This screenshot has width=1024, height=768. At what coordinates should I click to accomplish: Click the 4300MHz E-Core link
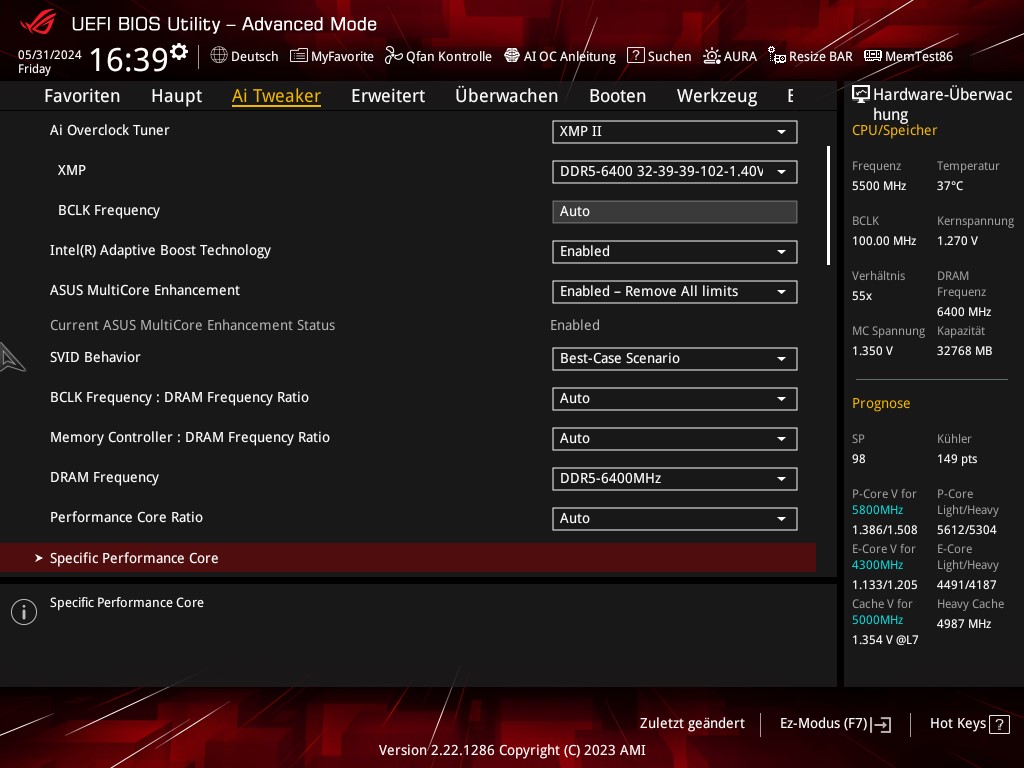click(877, 565)
